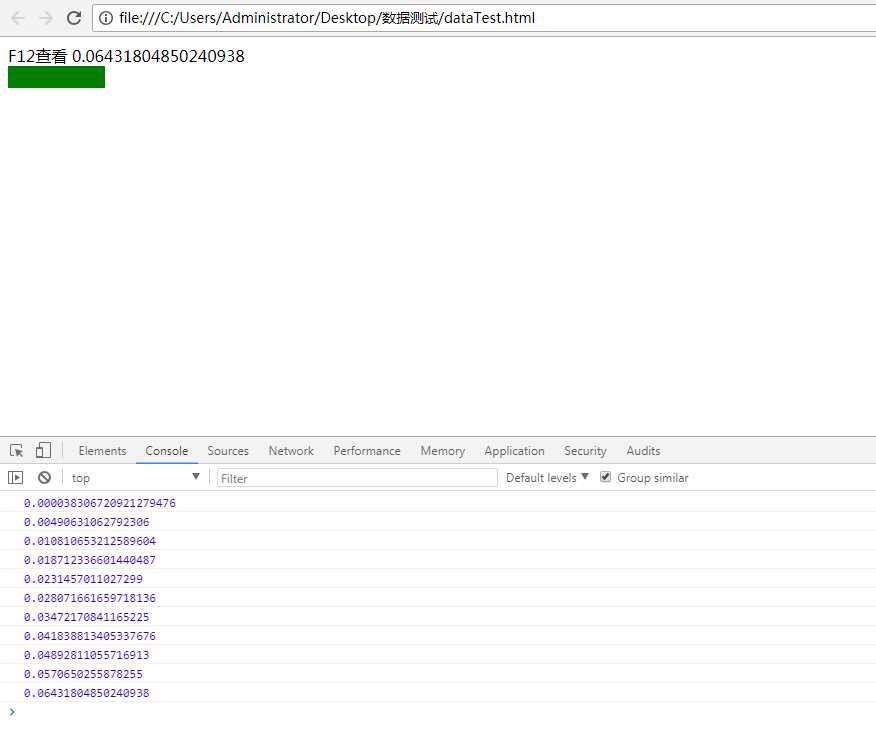Screen dimensions: 876x752
Task: Click the console Filter input field
Action: click(357, 478)
